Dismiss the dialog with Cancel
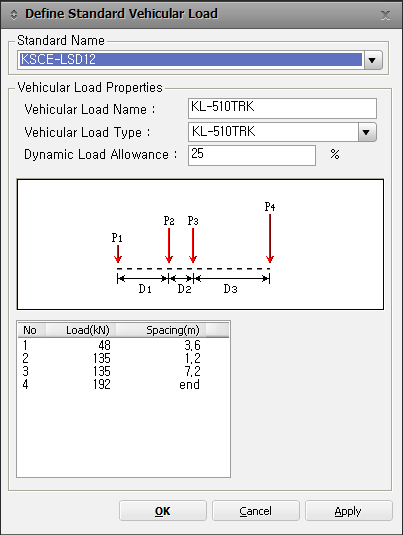The height and width of the screenshot is (535, 403). (256, 511)
